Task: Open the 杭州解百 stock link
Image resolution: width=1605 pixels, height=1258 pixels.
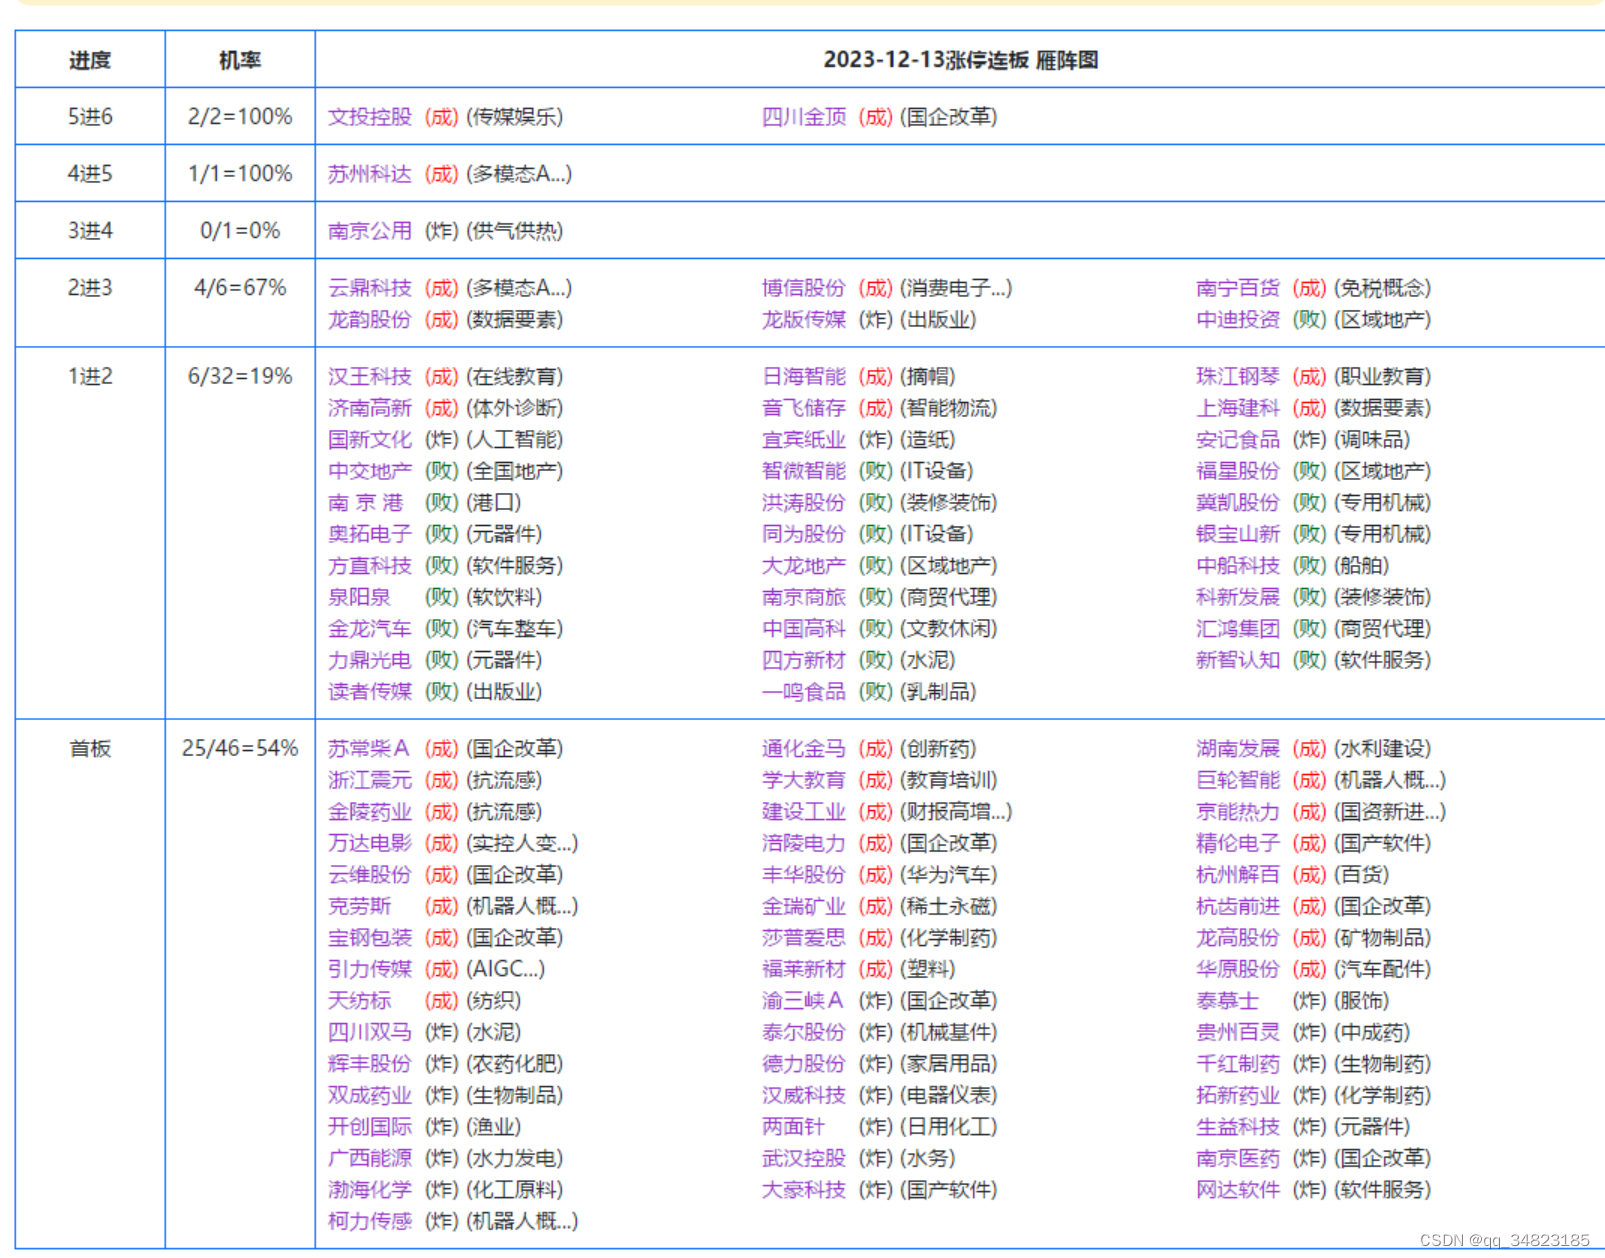Action: pos(1238,875)
